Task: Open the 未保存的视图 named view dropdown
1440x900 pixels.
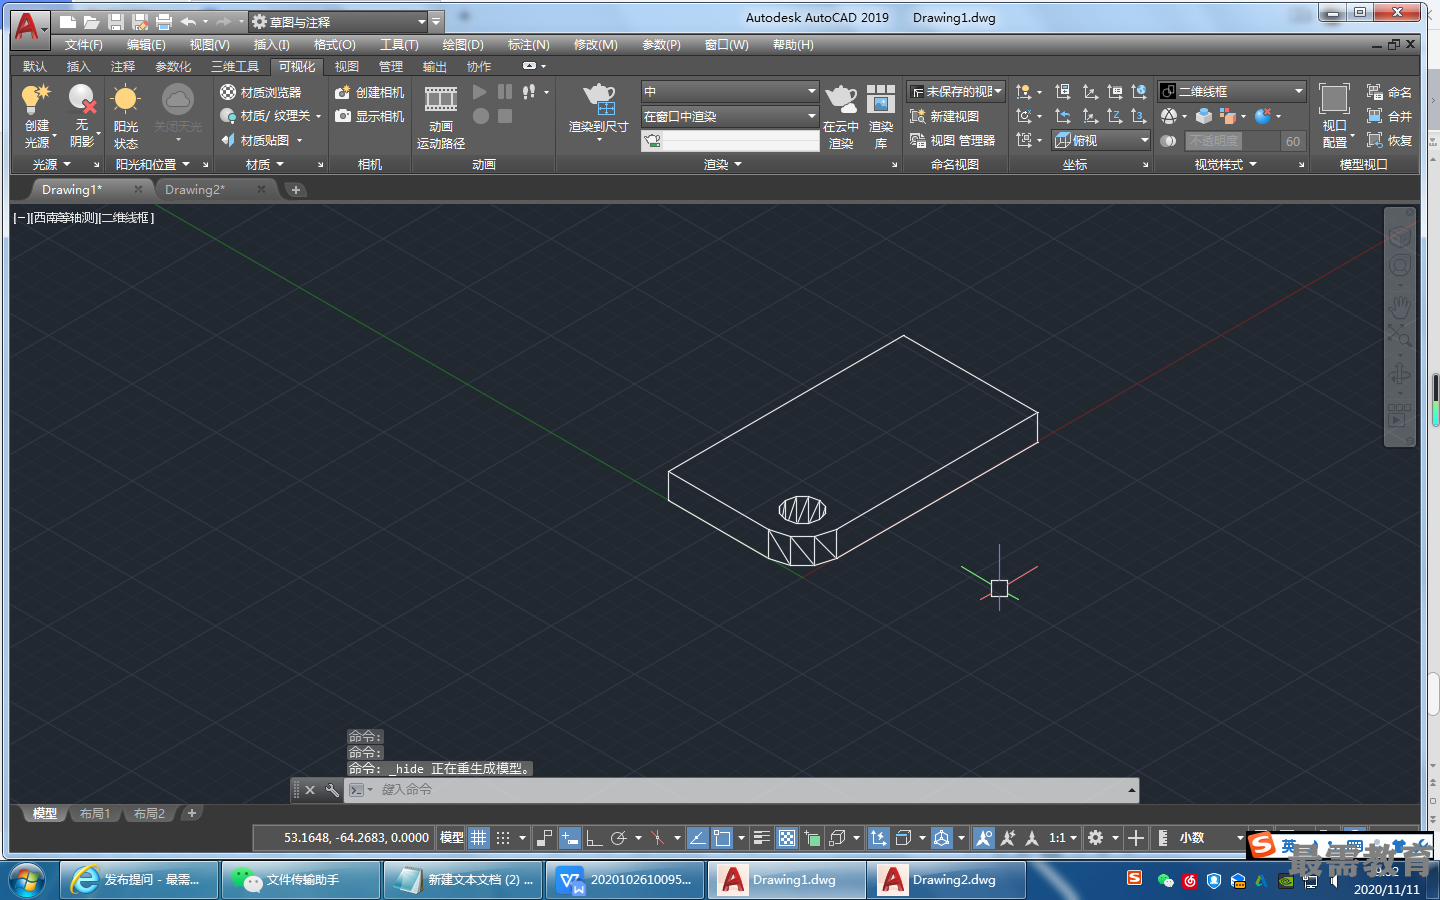Action: coord(955,91)
